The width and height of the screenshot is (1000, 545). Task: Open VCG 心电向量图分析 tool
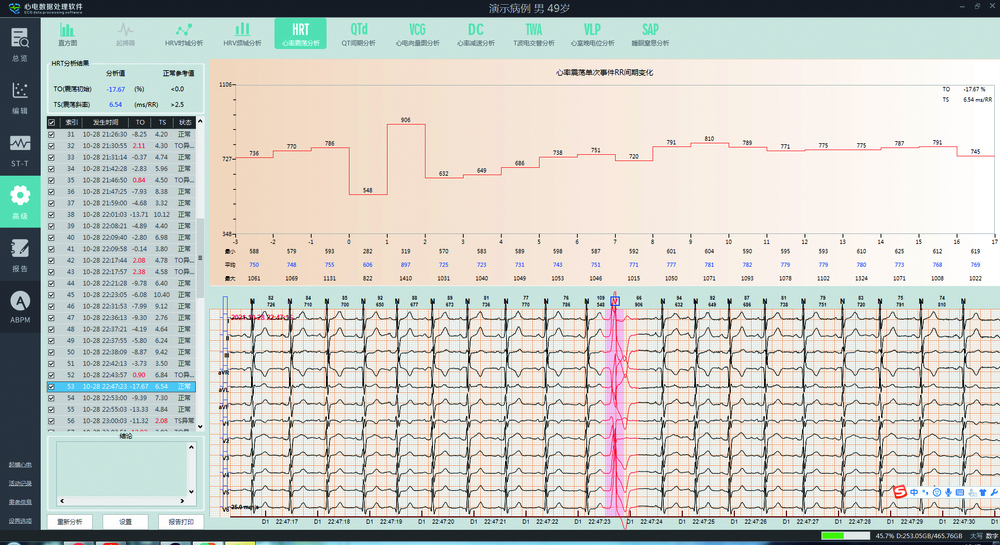417,35
